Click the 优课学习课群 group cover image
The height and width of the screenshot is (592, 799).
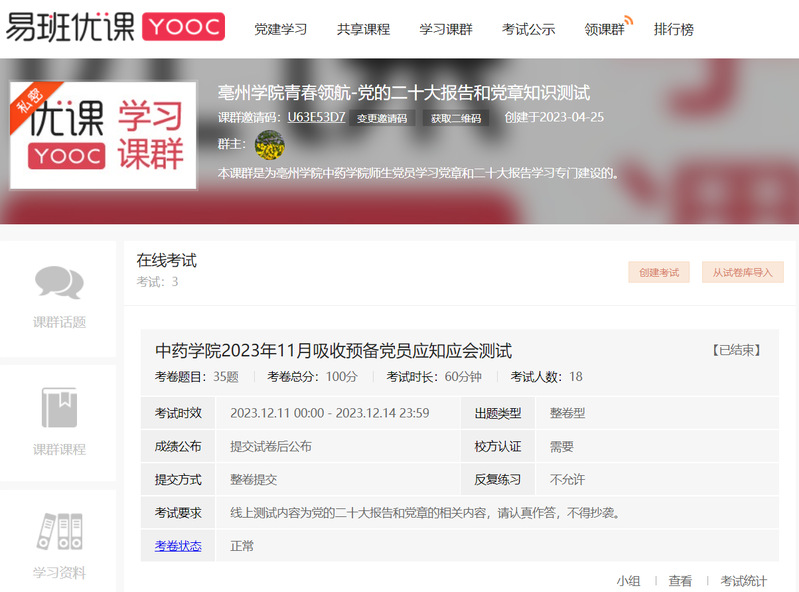tap(103, 136)
